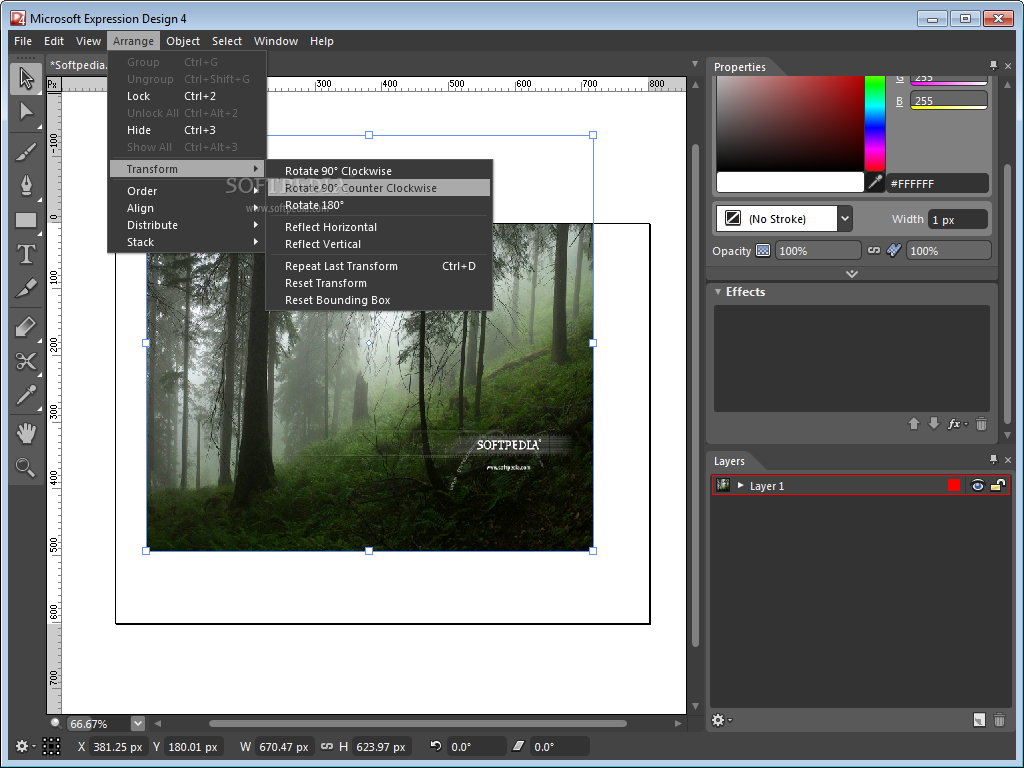The image size is (1024, 768).
Task: Move effect down with down arrow
Action: (934, 424)
